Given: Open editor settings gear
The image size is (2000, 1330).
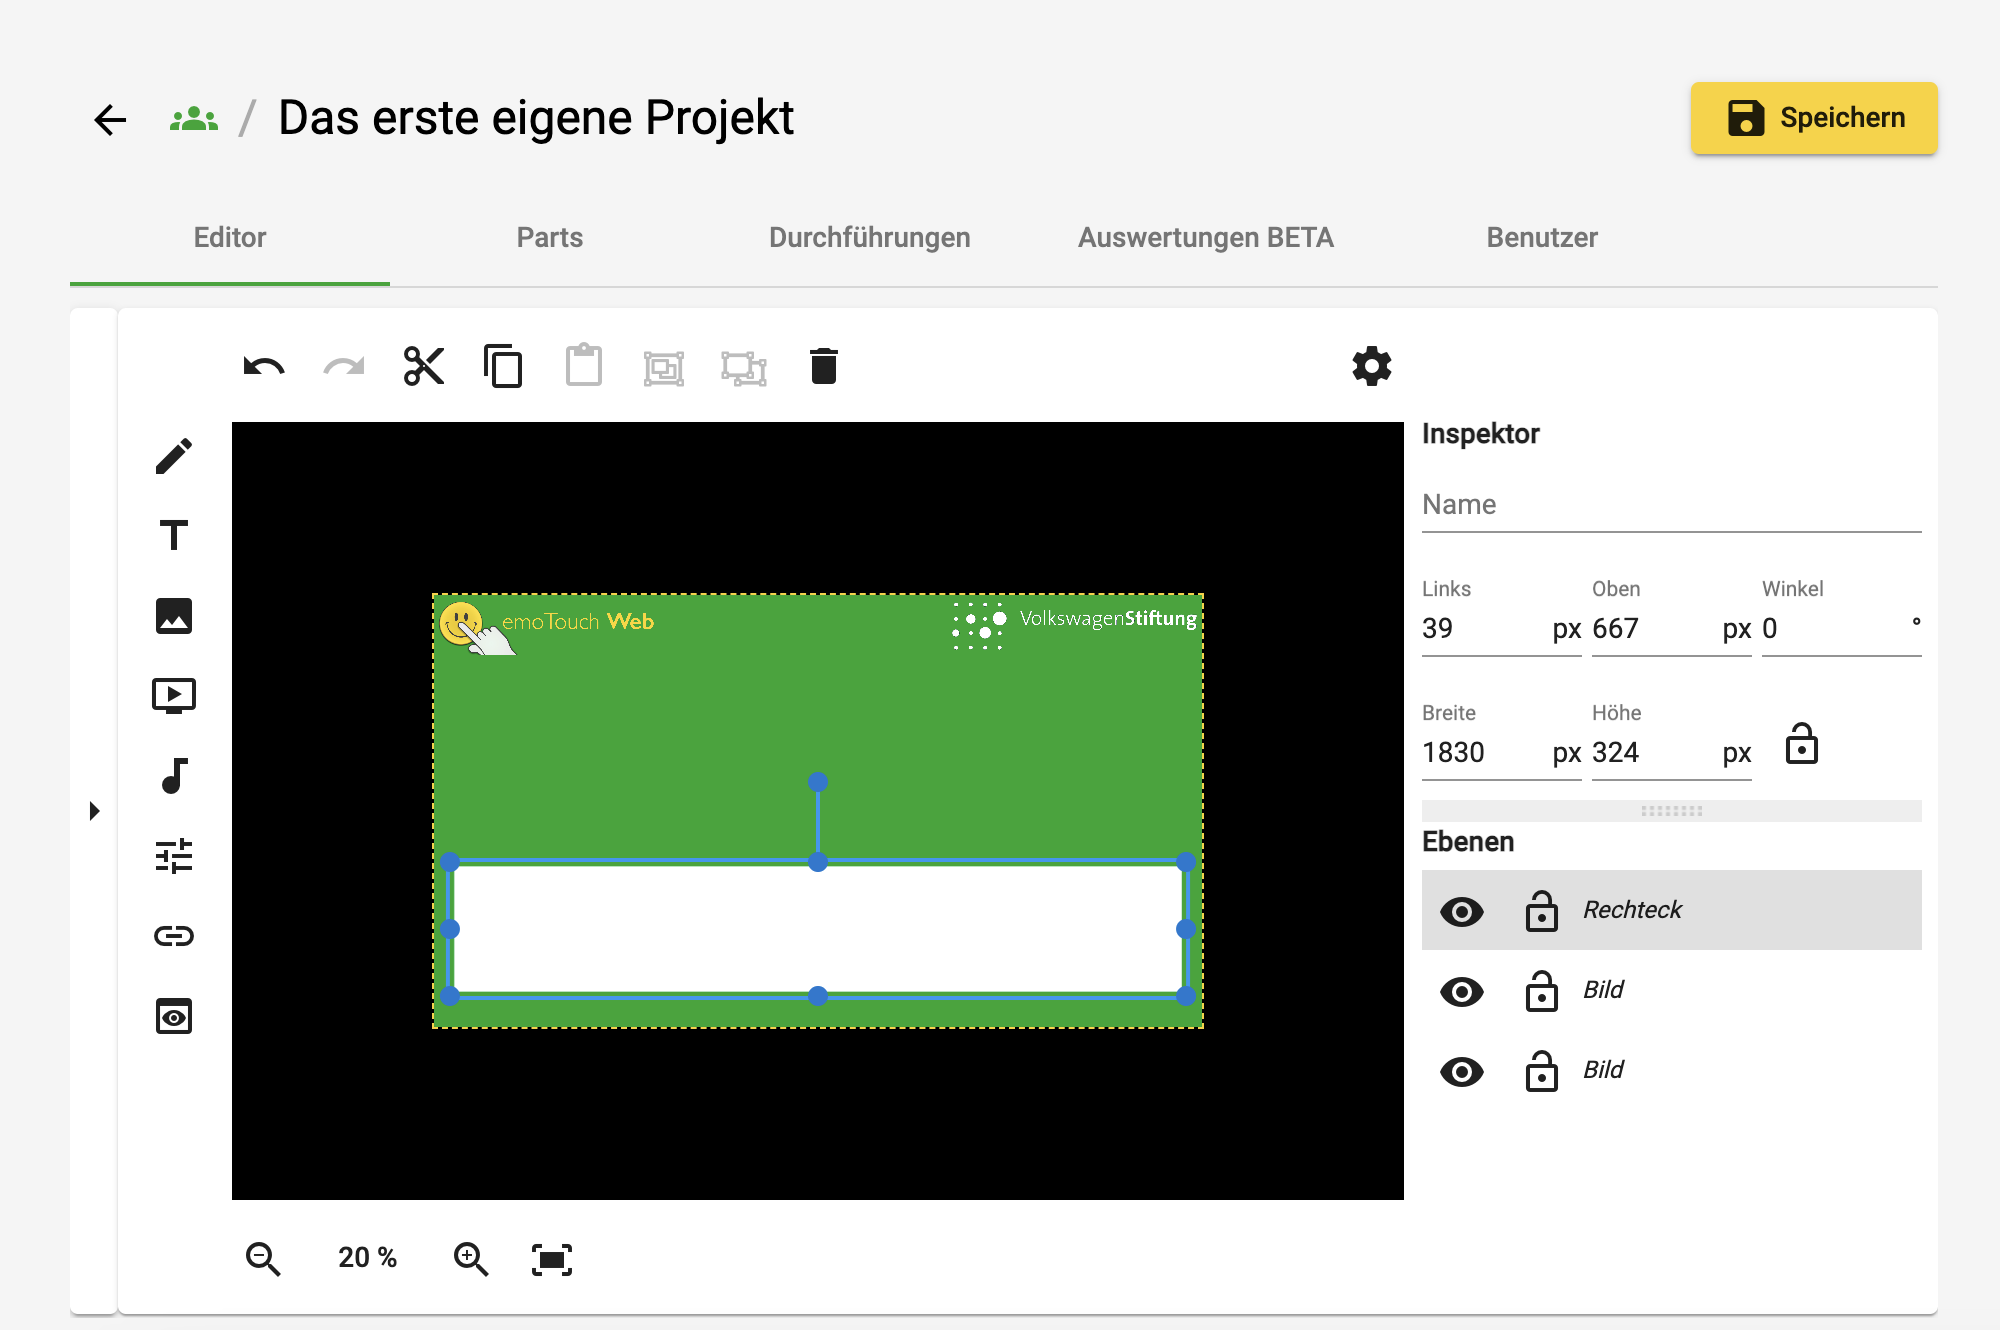Looking at the screenshot, I should click(x=1372, y=366).
